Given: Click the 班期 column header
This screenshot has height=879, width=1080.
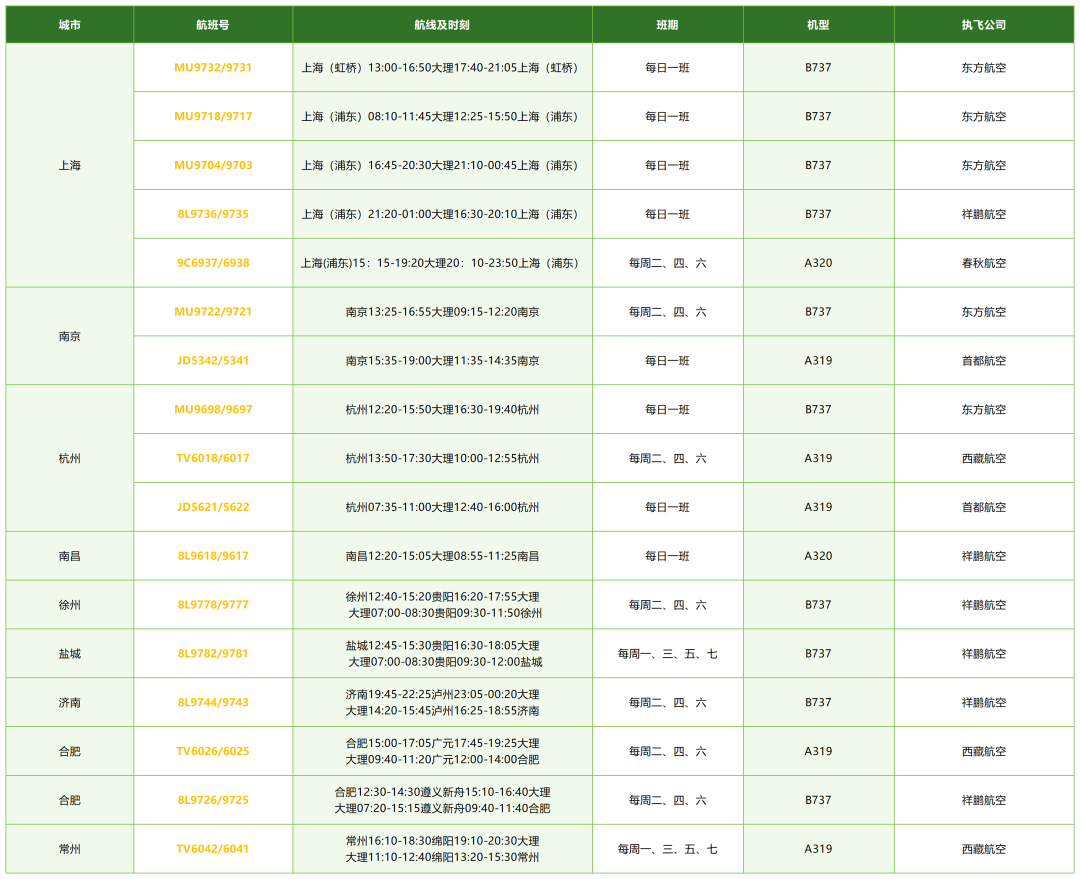Looking at the screenshot, I should point(667,25).
